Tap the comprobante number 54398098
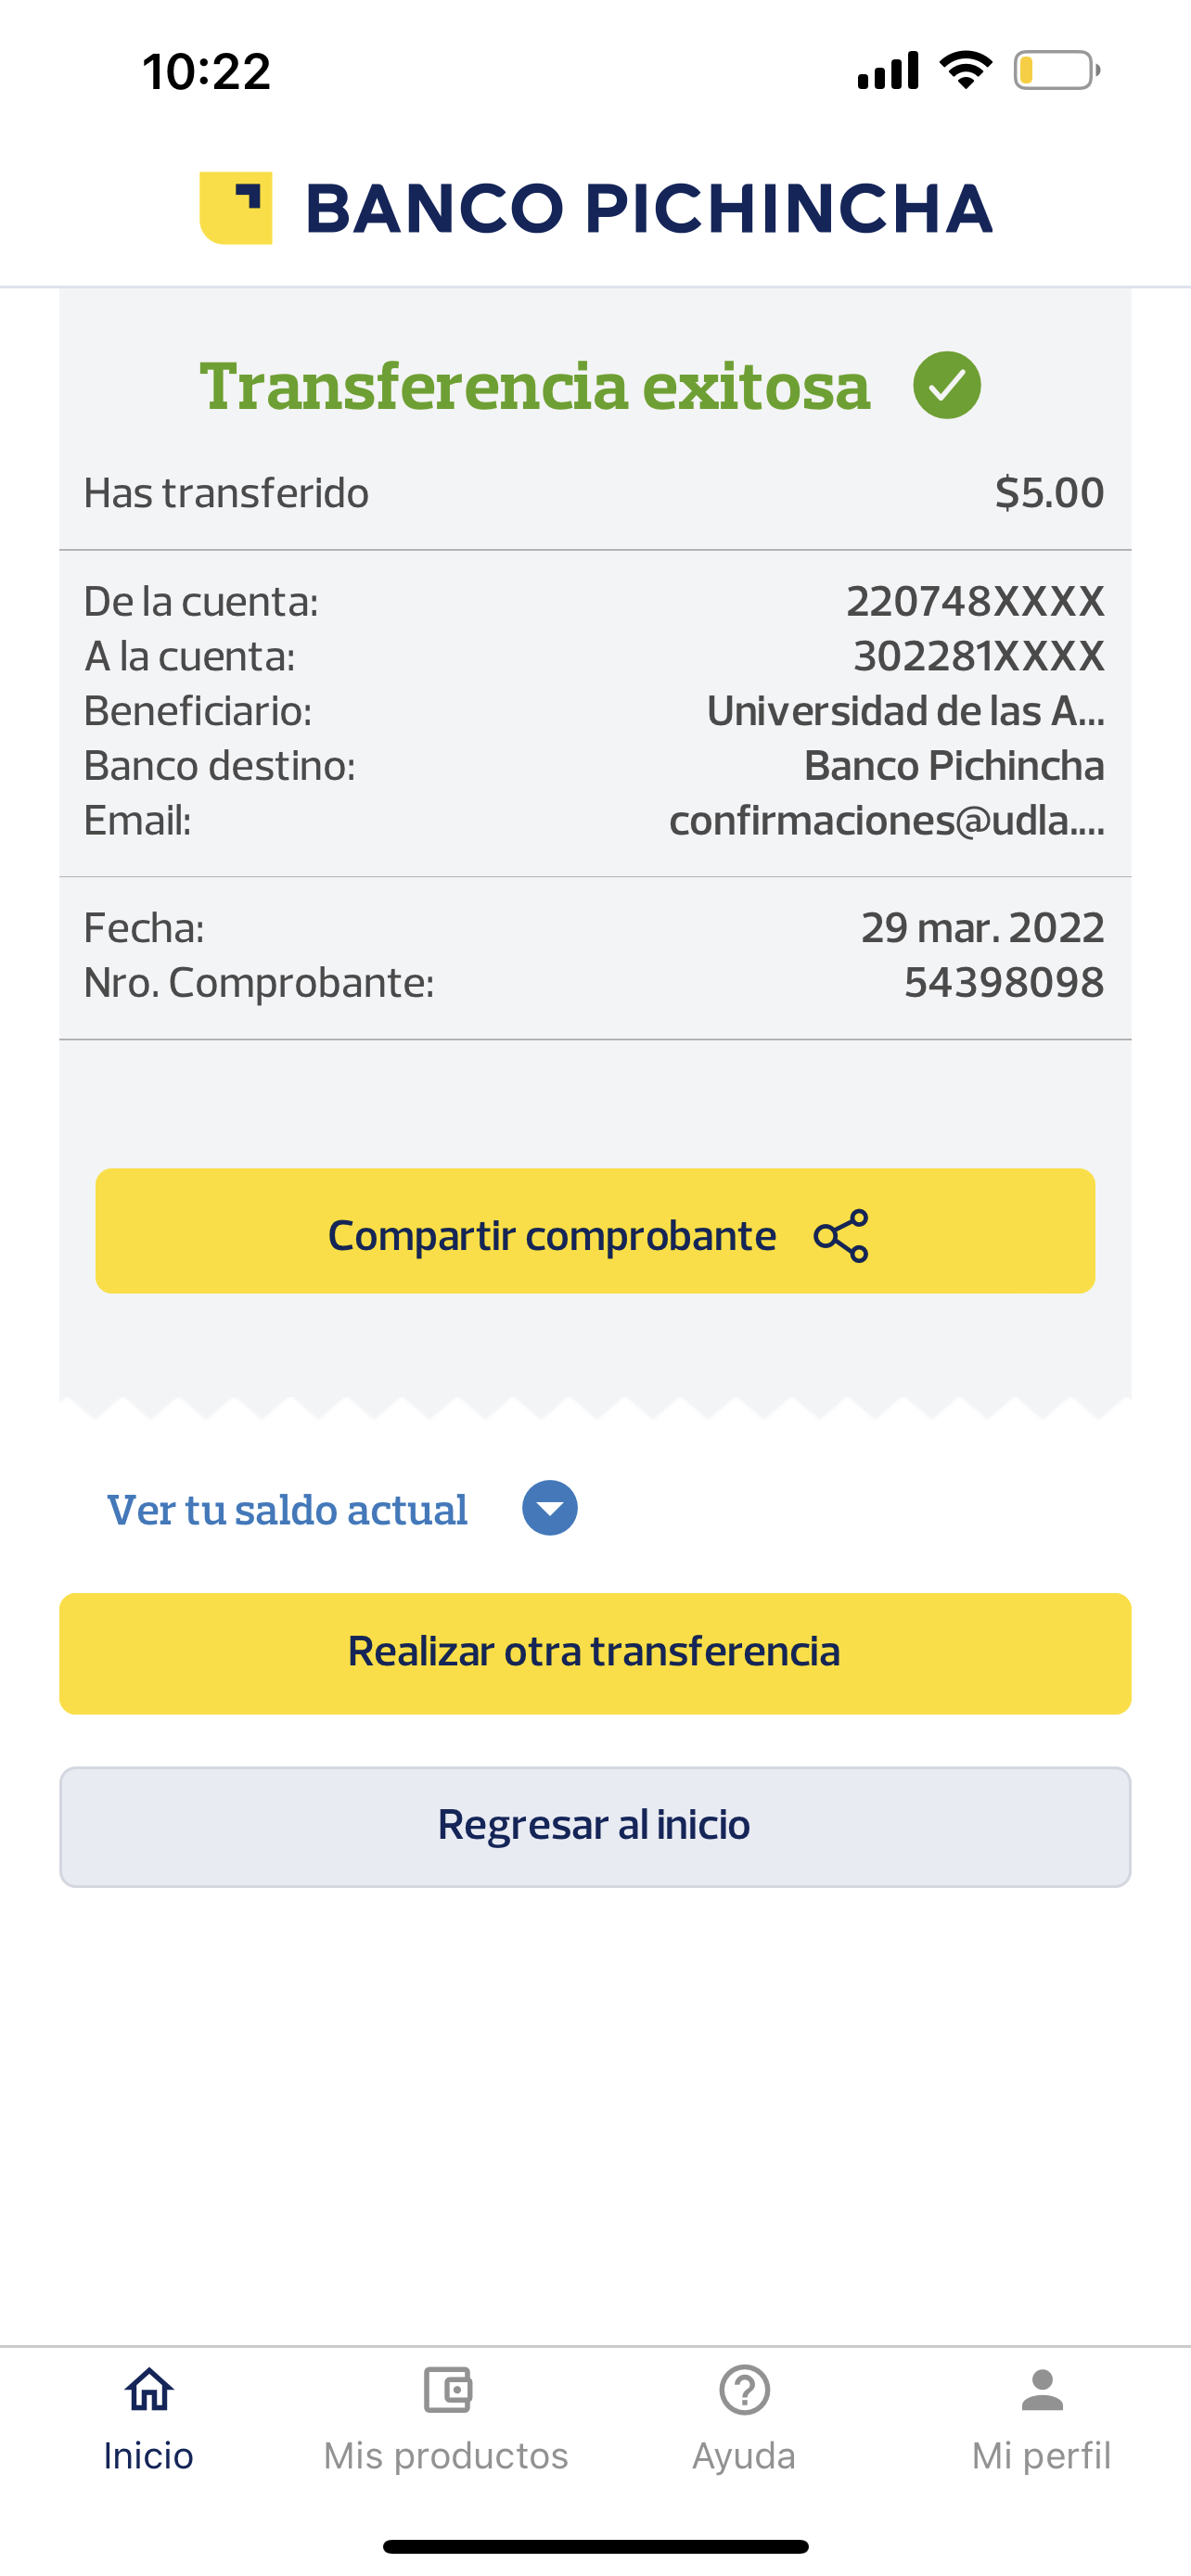The image size is (1191, 2576). (x=1003, y=983)
